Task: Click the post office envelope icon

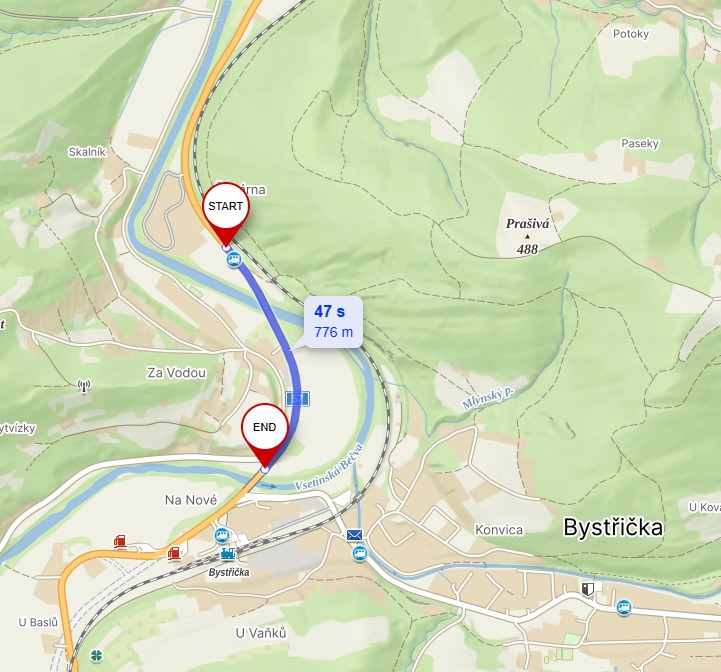Action: pyautogui.click(x=354, y=534)
